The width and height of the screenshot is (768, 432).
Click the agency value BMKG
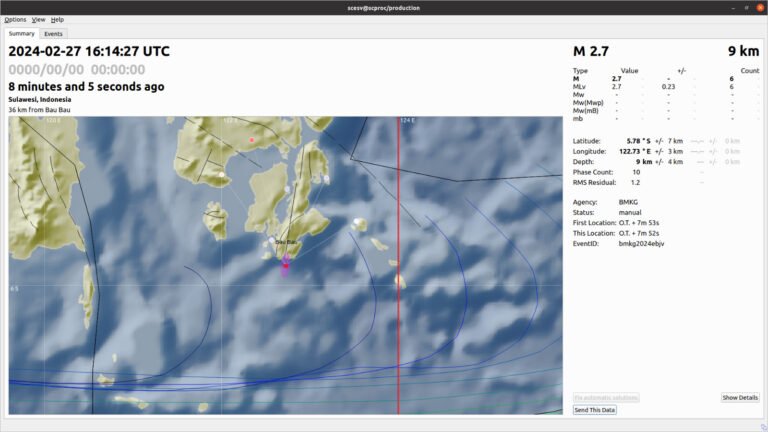pyautogui.click(x=628, y=202)
